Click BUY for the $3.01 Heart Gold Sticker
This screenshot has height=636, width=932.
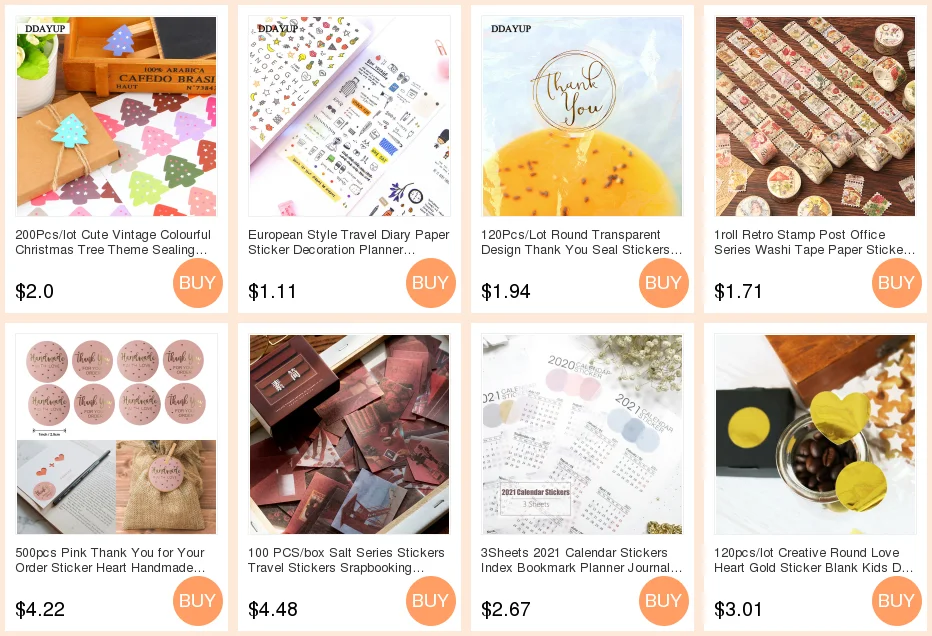(897, 601)
